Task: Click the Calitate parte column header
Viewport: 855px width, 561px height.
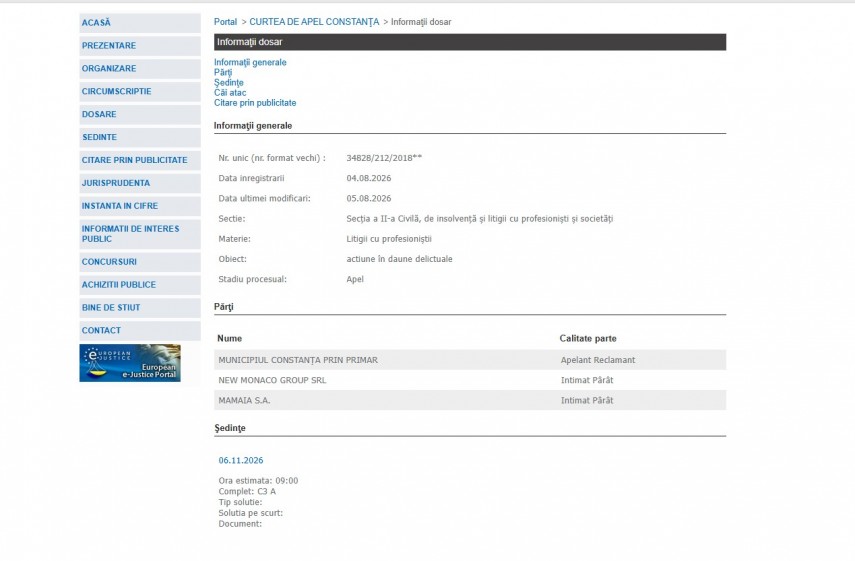Action: [x=588, y=338]
